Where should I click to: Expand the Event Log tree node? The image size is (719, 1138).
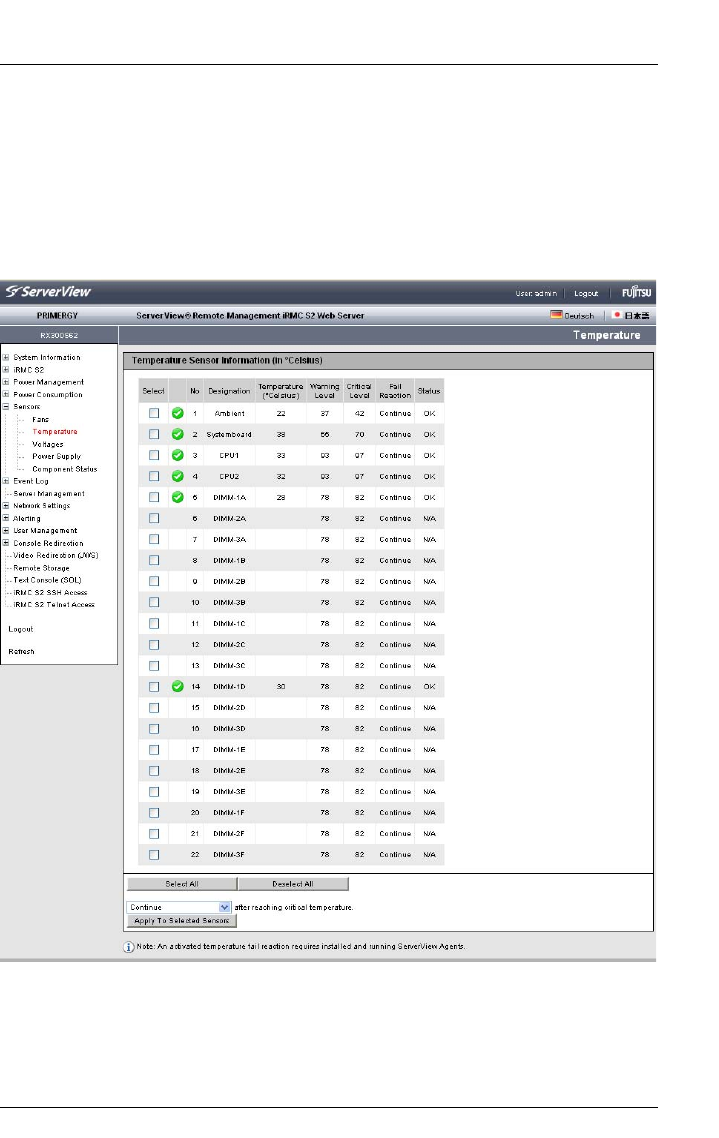click(6, 480)
